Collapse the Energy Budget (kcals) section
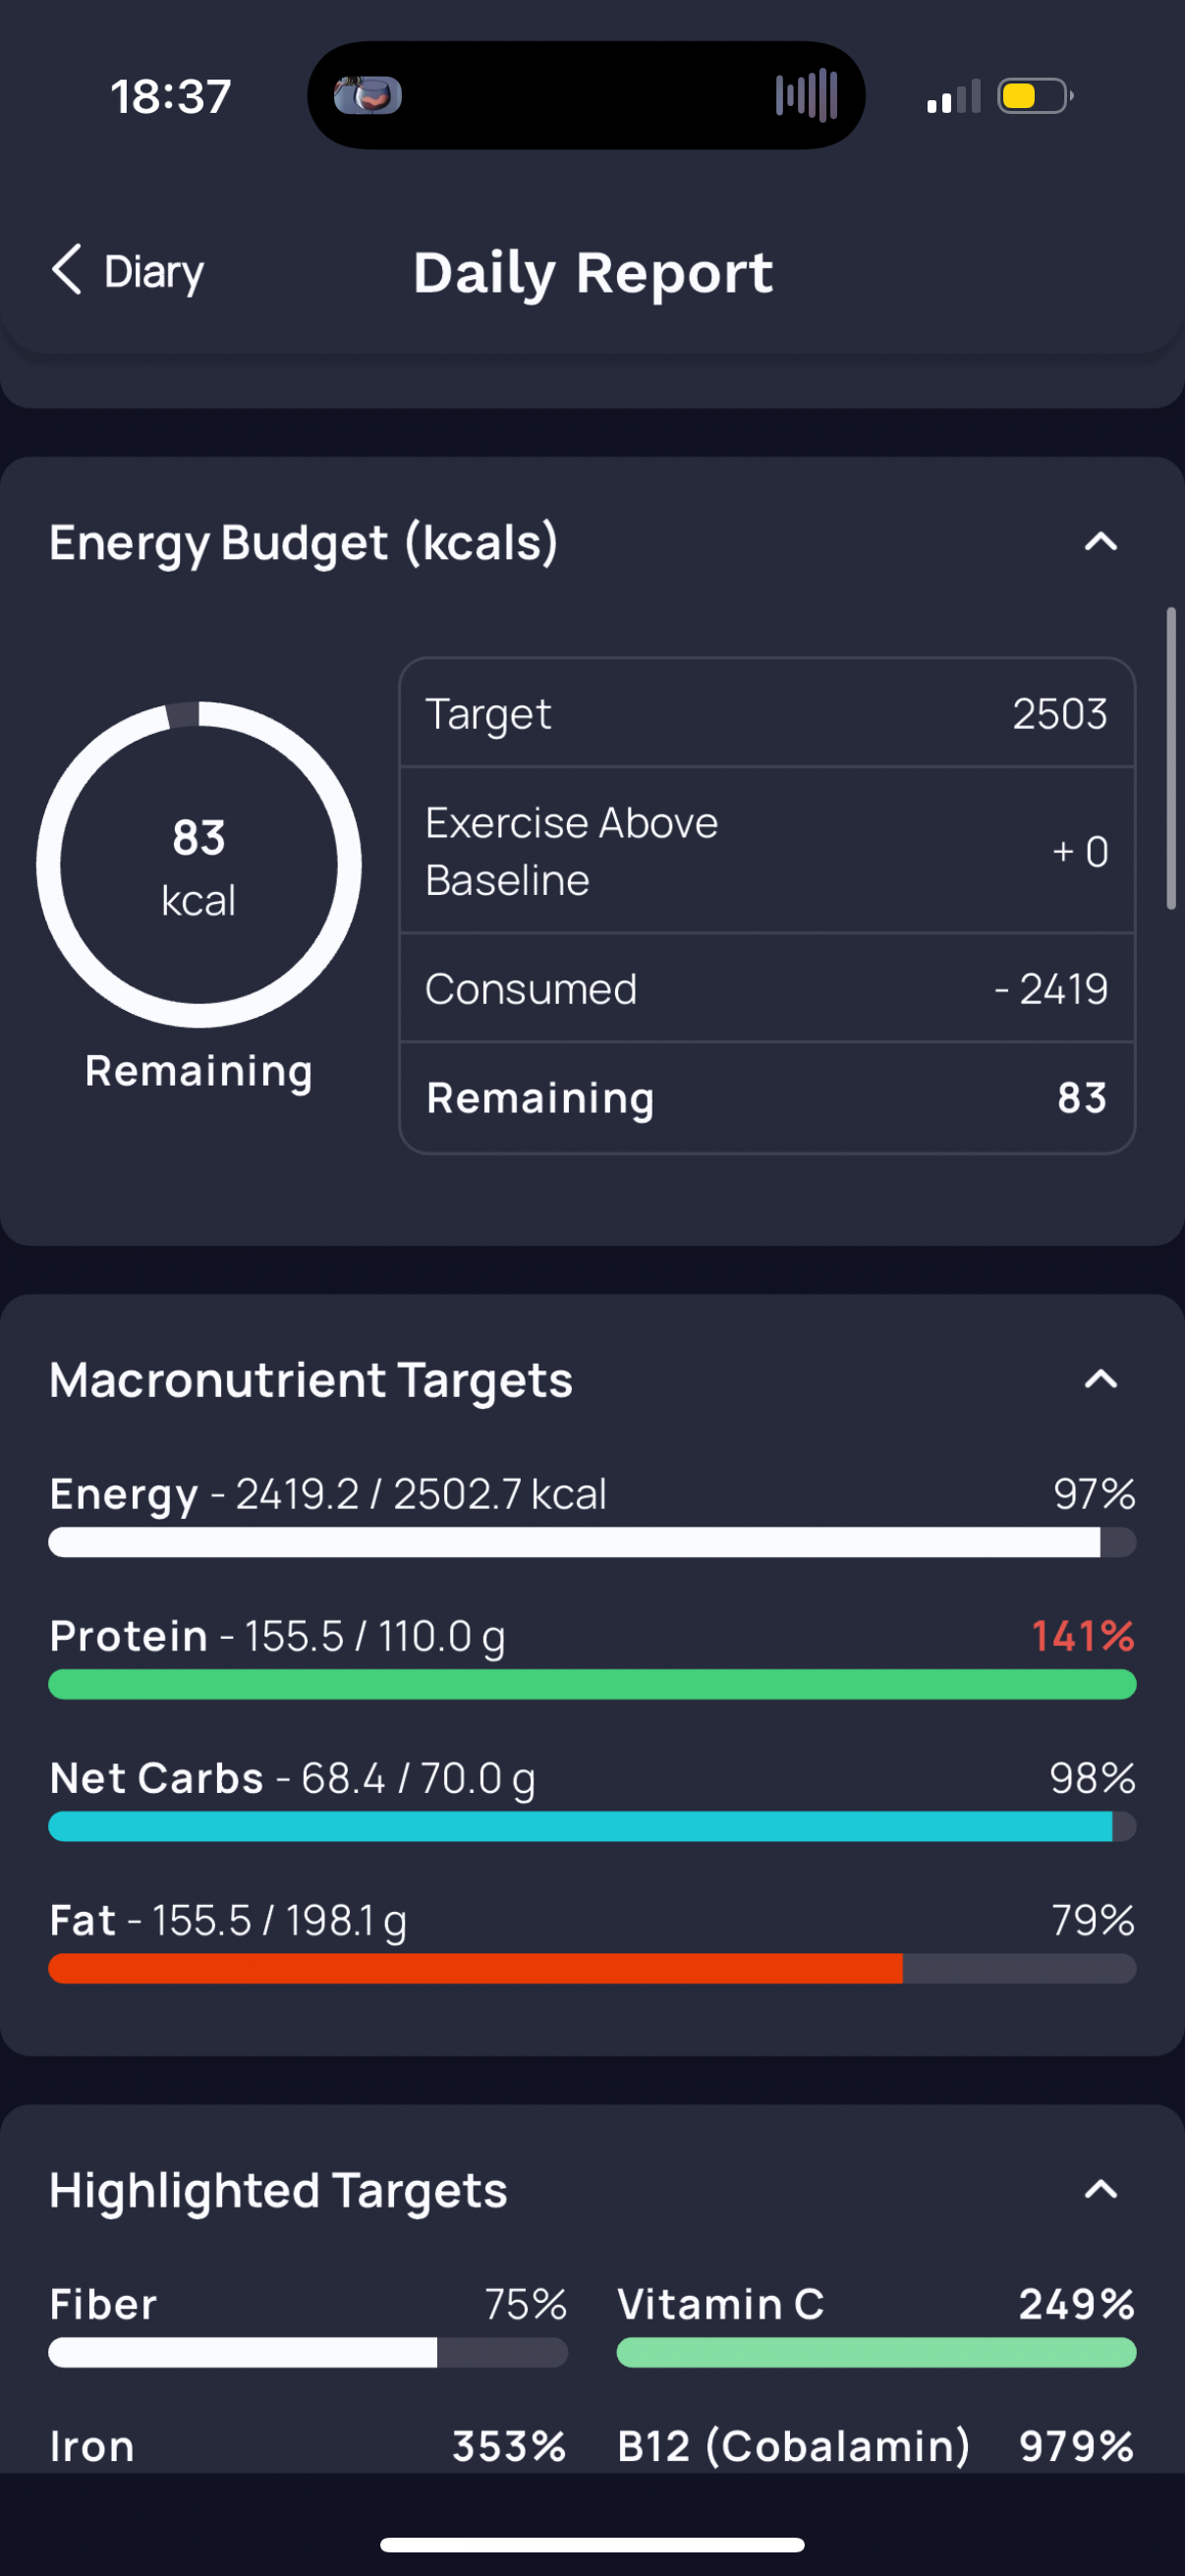Viewport: 1185px width, 2576px height. 1101,542
